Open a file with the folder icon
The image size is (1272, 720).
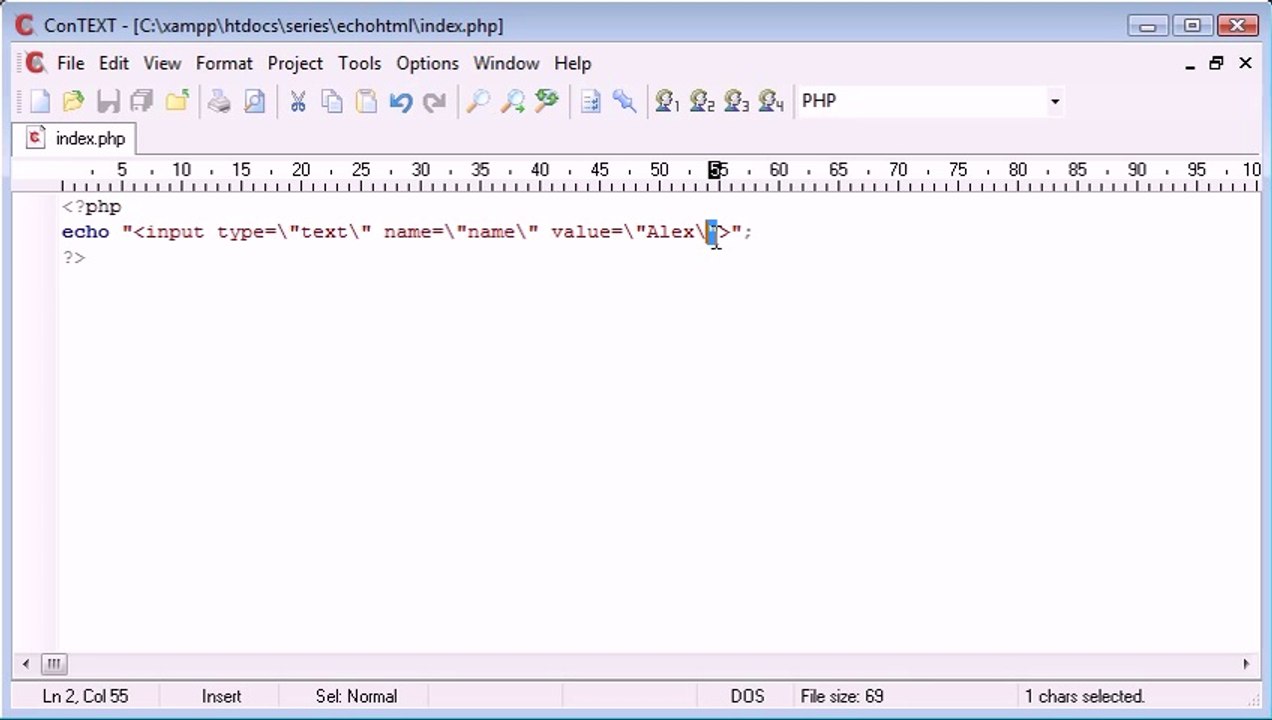pyautogui.click(x=73, y=101)
